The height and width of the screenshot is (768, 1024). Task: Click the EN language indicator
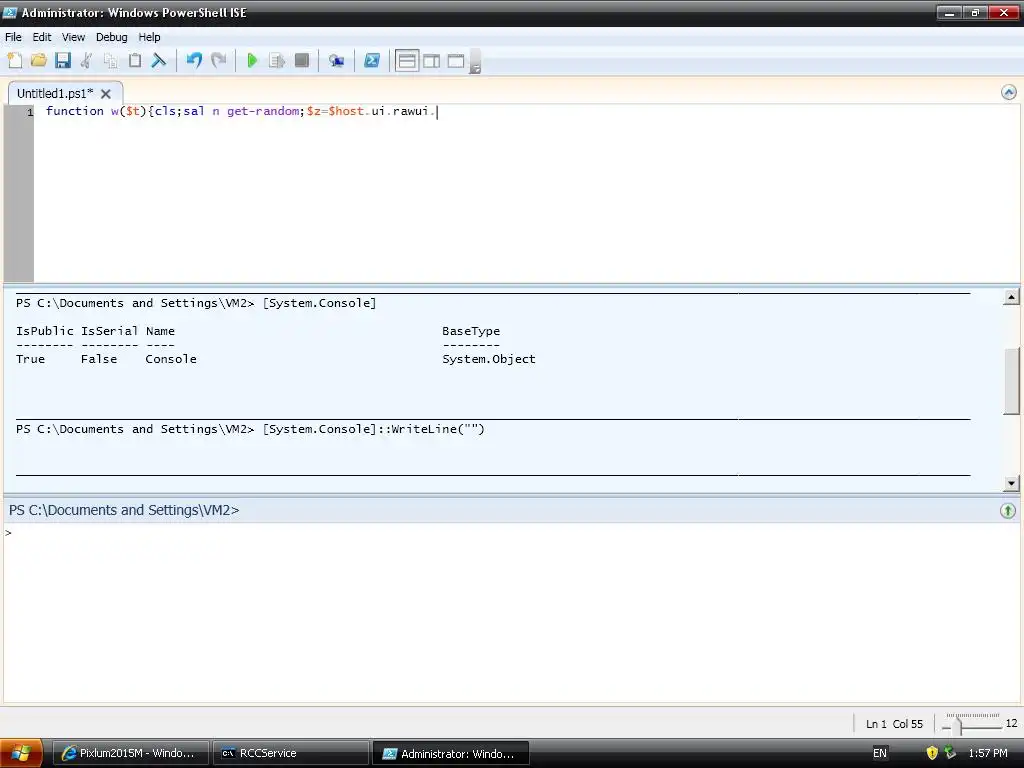pos(880,753)
